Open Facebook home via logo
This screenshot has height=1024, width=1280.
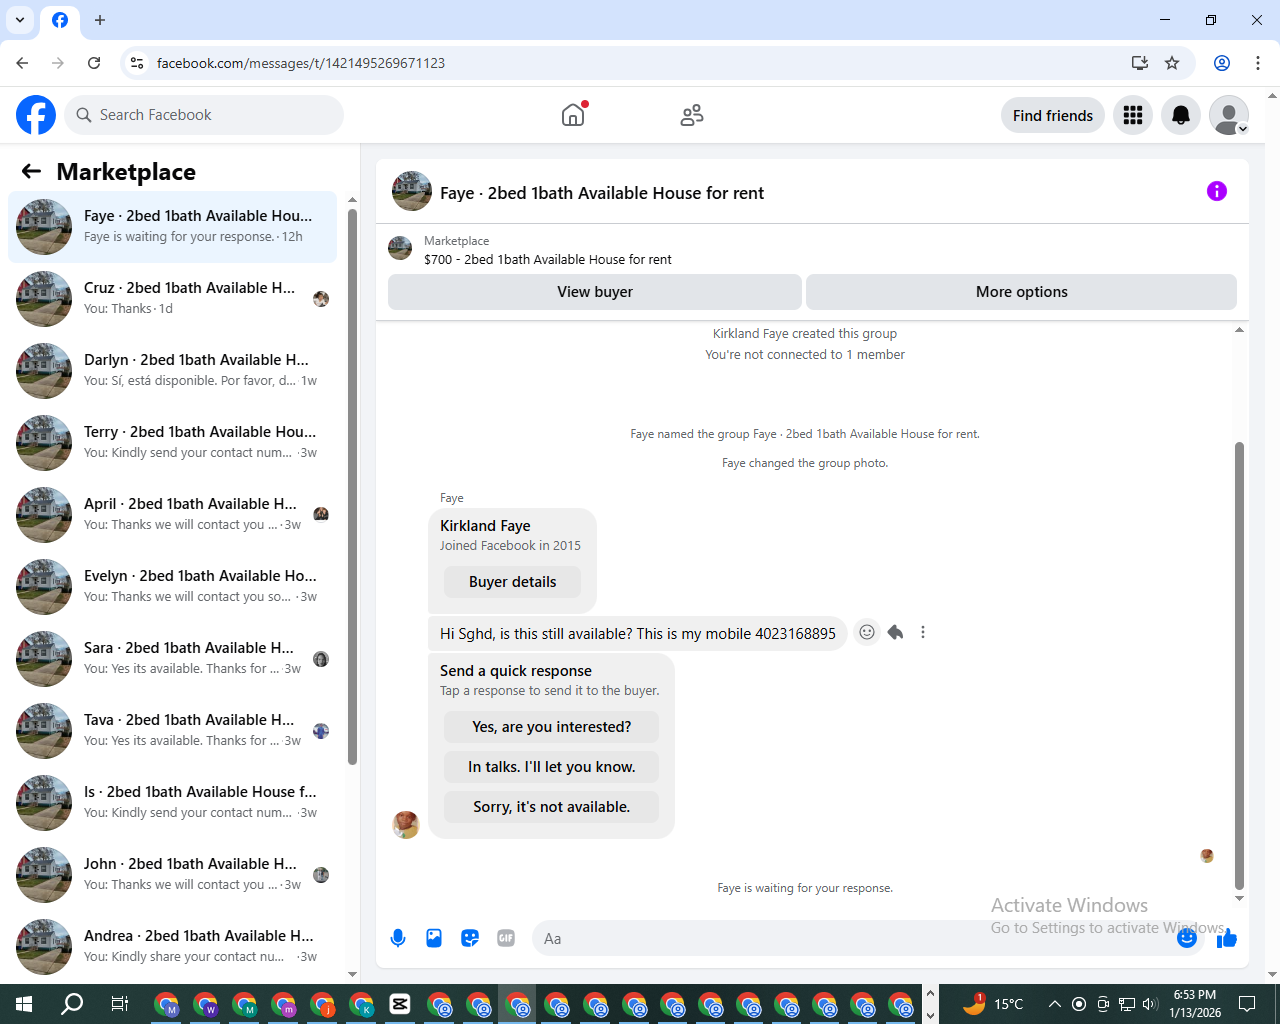pyautogui.click(x=36, y=115)
